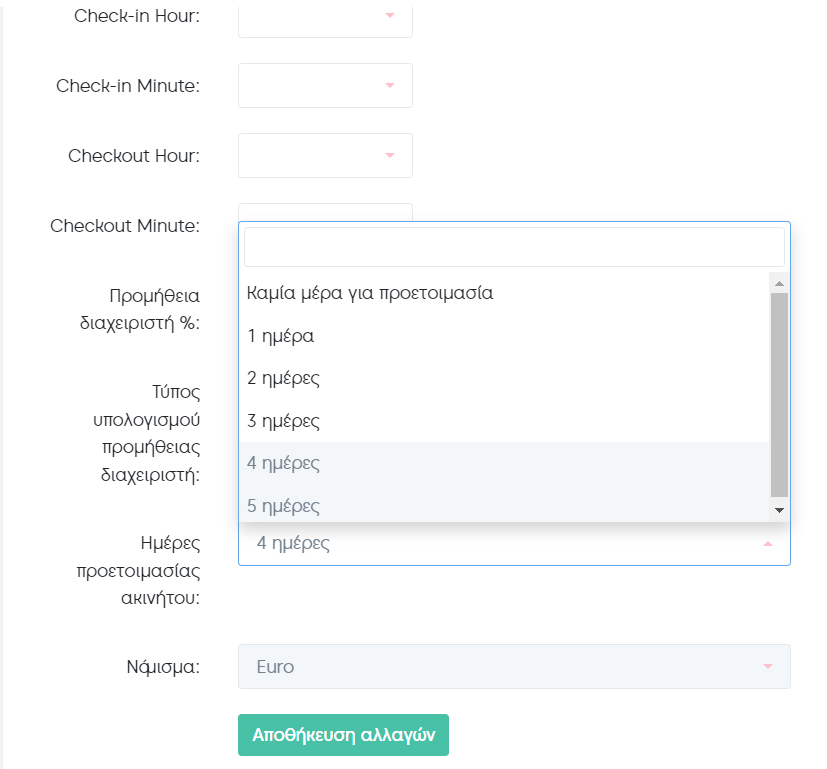This screenshot has height=769, width=827.
Task: Click the dropdown search input box
Action: tap(514, 247)
